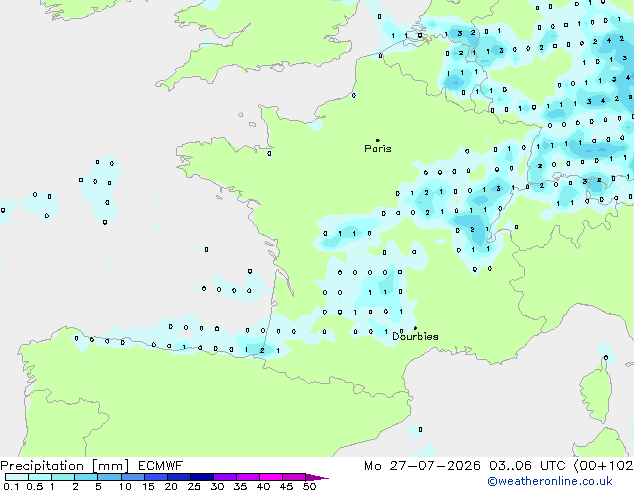This screenshot has width=634, height=490.
Task: Click the date 'Mo 27-07-2026'
Action: coord(422,466)
